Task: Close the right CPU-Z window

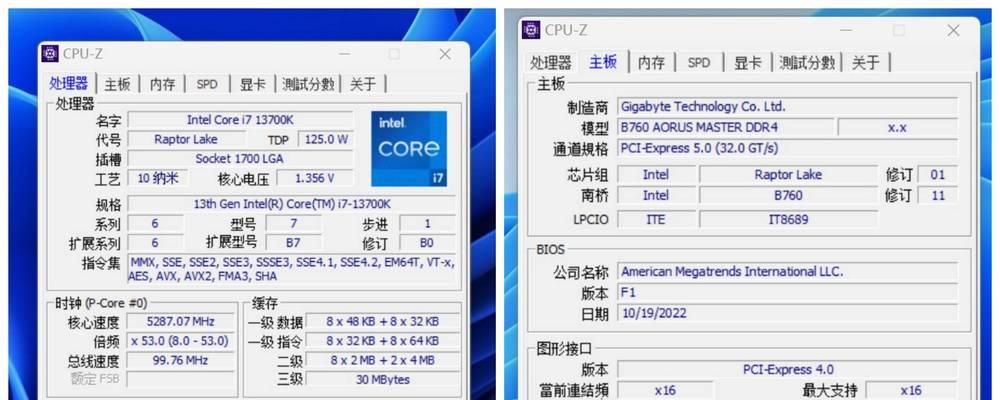Action: click(953, 30)
